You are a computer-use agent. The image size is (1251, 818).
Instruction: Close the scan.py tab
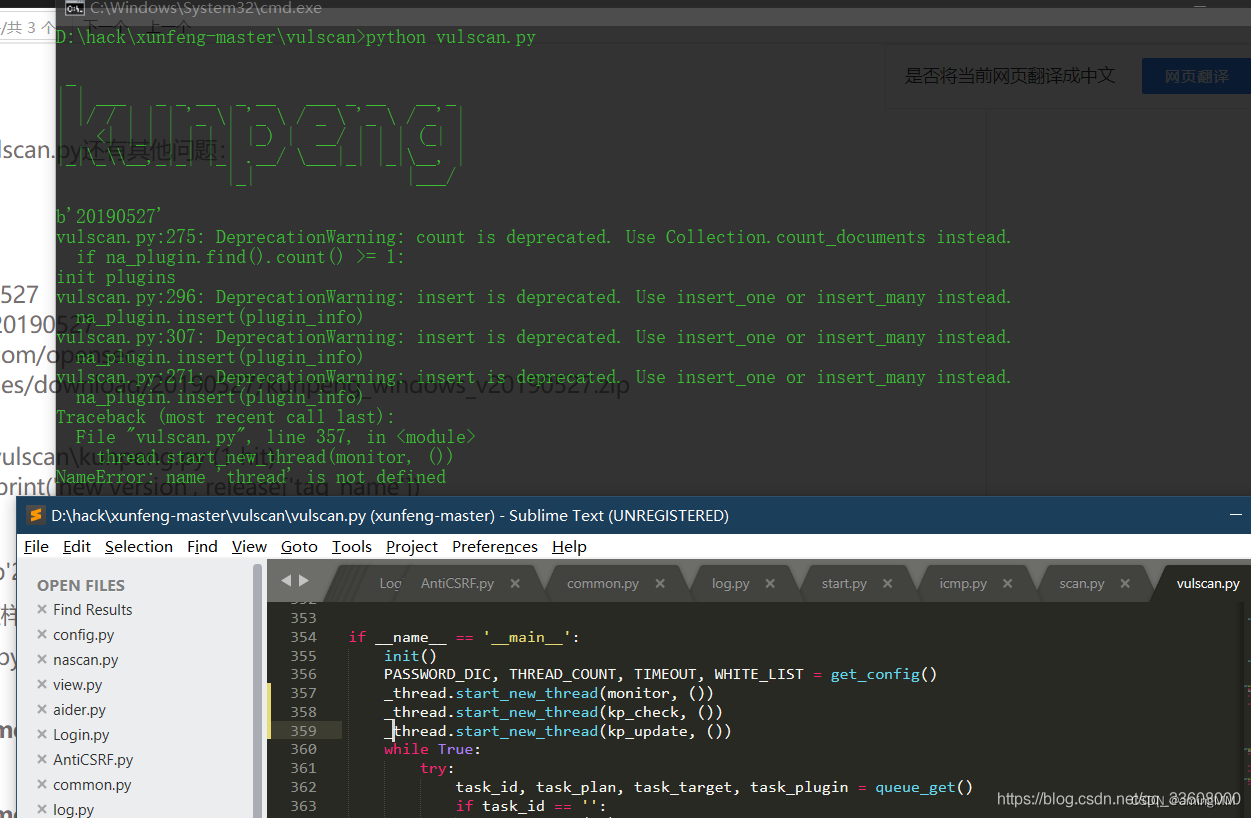tap(1125, 583)
